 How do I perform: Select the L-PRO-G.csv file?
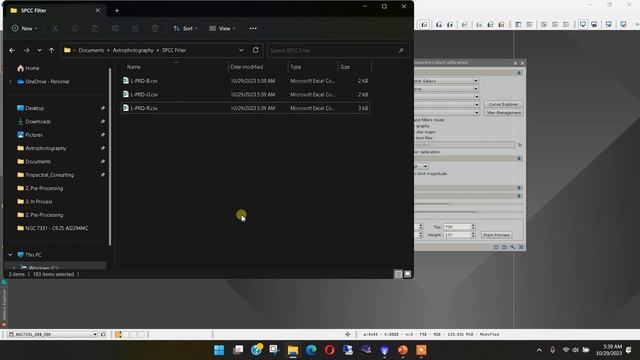click(245, 94)
